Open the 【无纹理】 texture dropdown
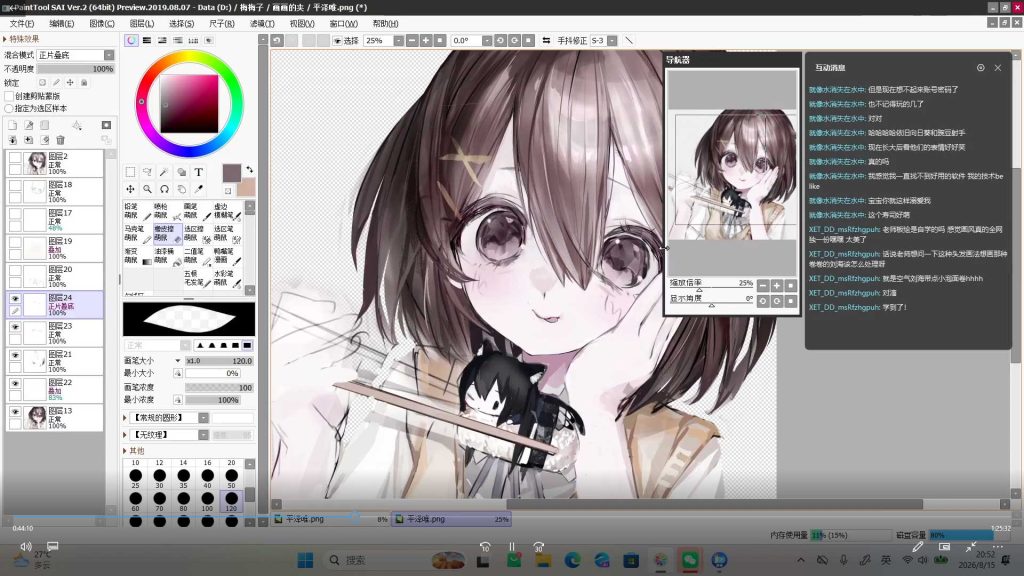 click(204, 435)
